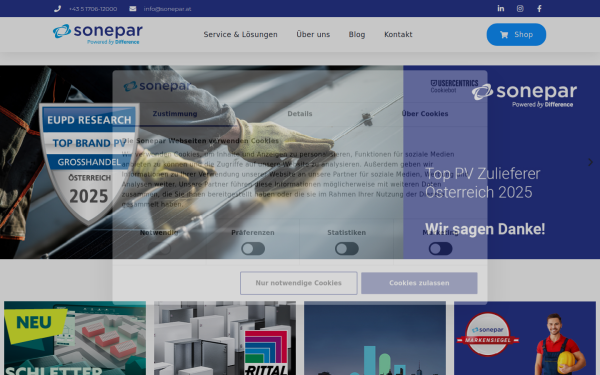
Task: Open the Service & Lösungen menu
Action: click(x=240, y=34)
